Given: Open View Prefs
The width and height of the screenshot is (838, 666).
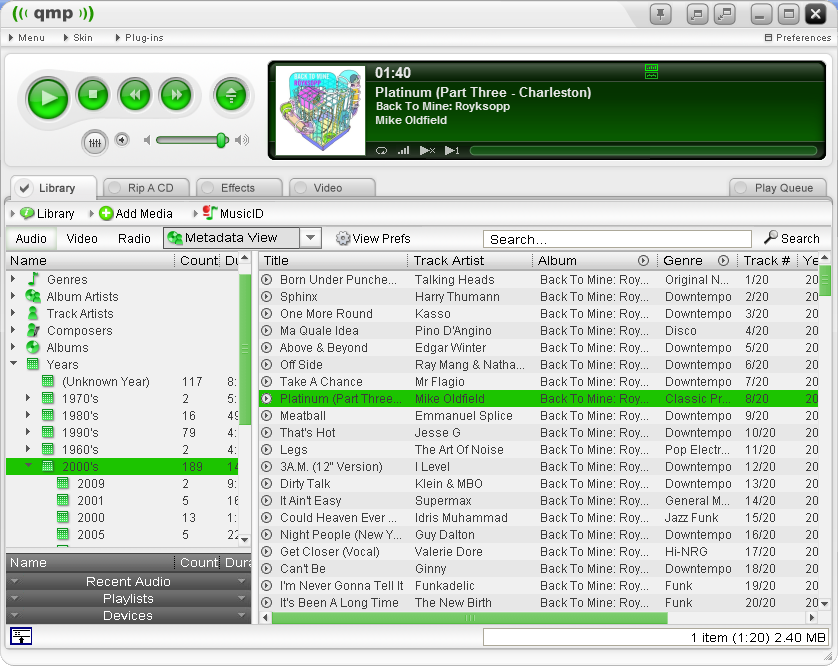Looking at the screenshot, I should coord(373,239).
